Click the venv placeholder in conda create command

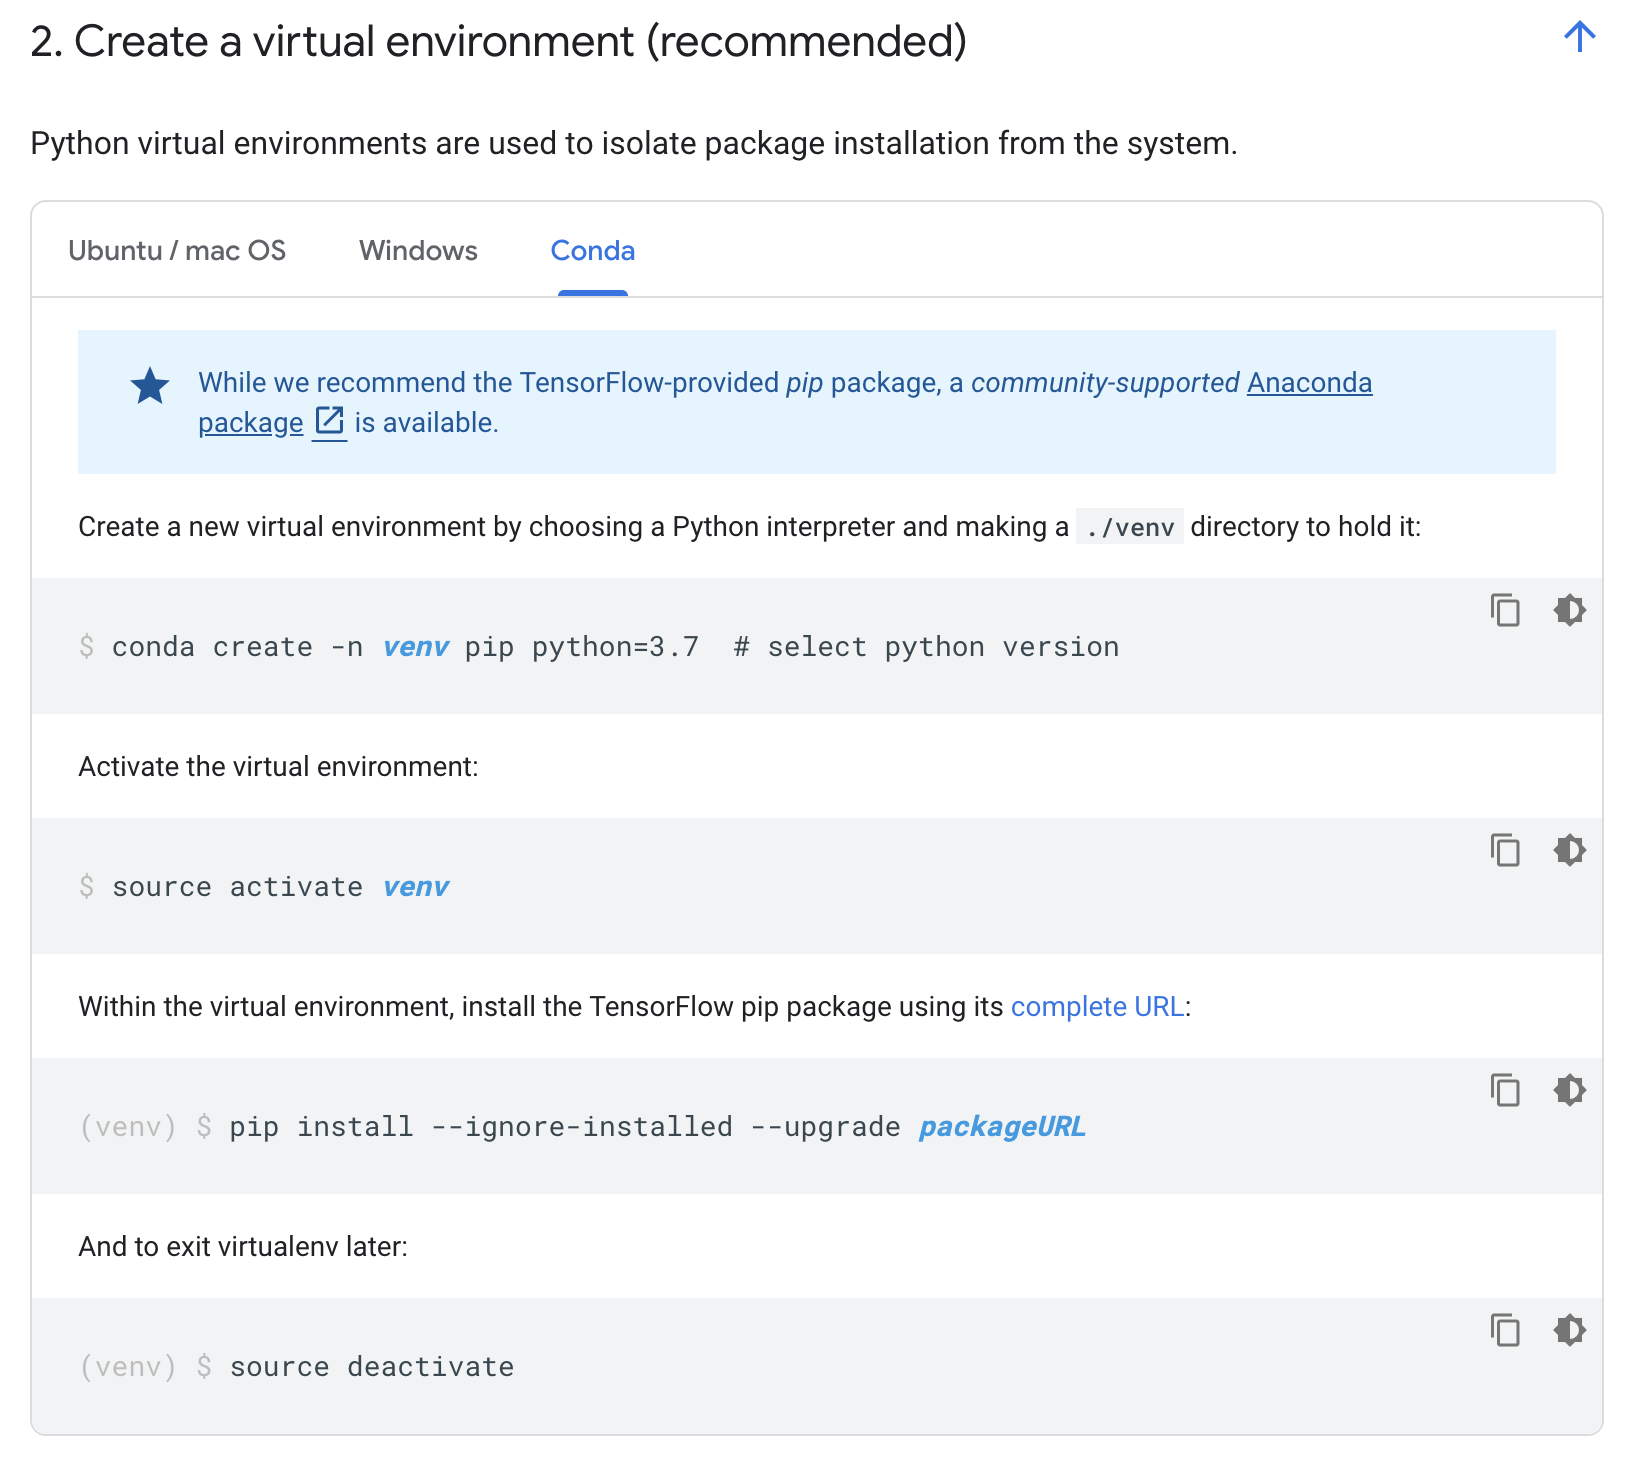pyautogui.click(x=416, y=647)
